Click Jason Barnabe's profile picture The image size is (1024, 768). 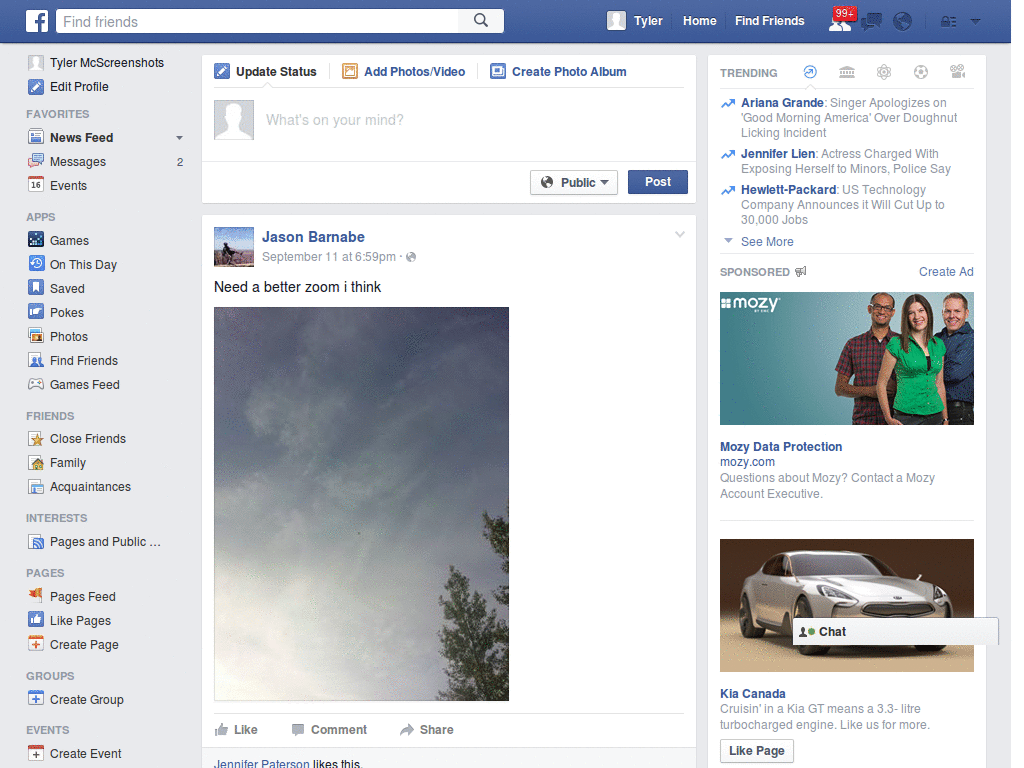click(x=234, y=247)
